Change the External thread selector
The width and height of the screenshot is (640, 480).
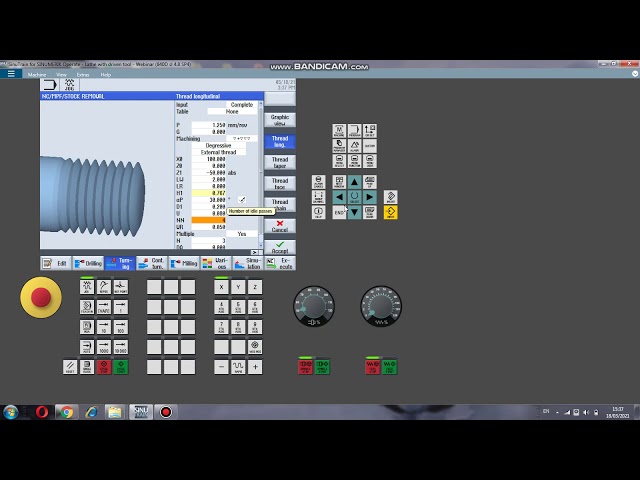click(218, 152)
